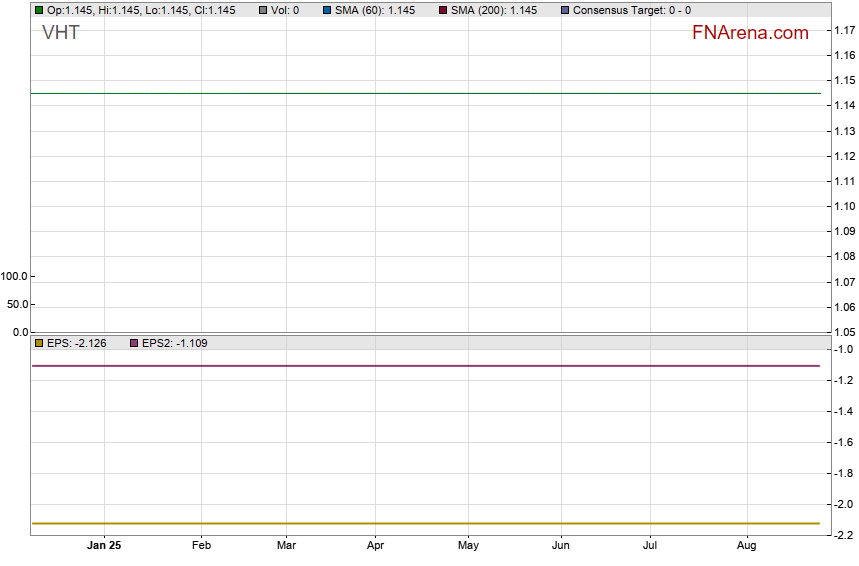The image size is (859, 566).
Task: Click the dark red SMA (200) legend square
Action: click(x=443, y=10)
